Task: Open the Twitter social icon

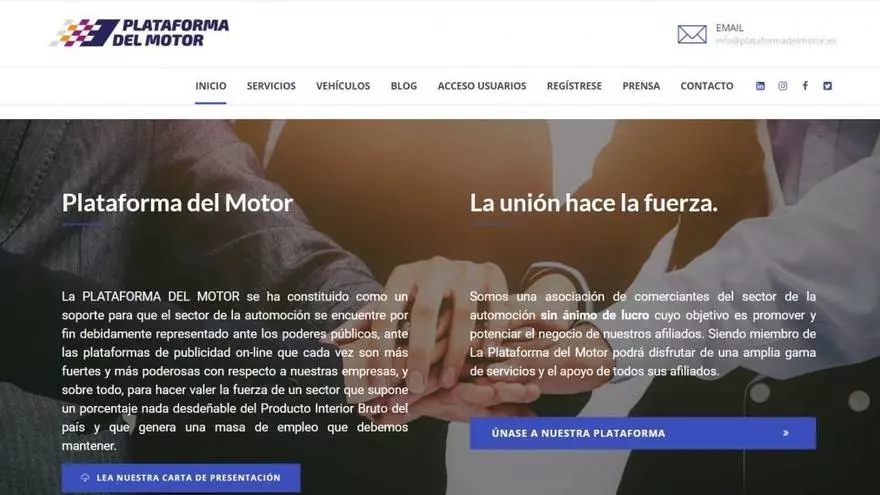Action: 827,86
